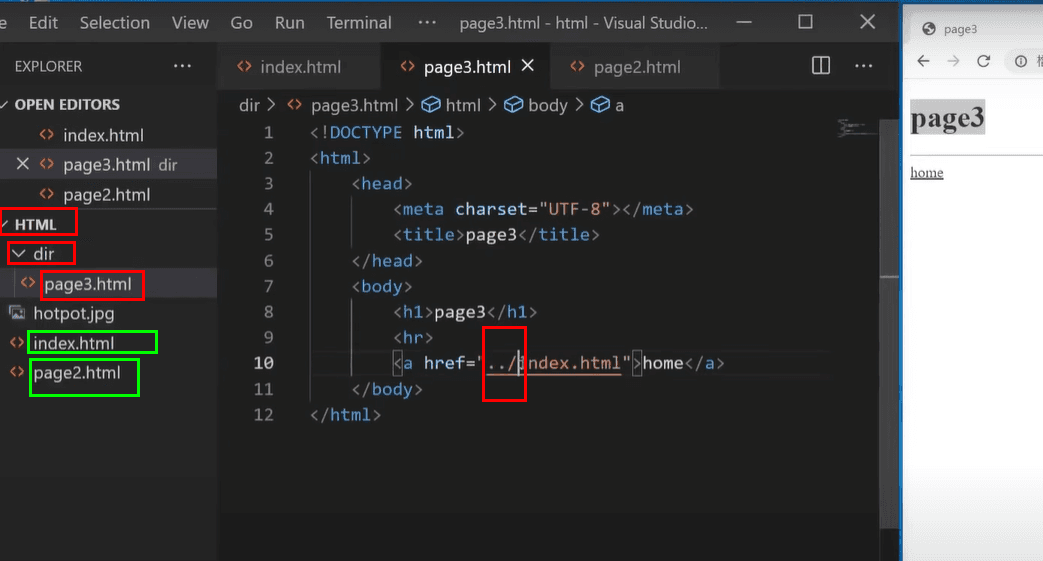Open the editor more actions ellipsis
The height and width of the screenshot is (561, 1043).
coord(864,66)
